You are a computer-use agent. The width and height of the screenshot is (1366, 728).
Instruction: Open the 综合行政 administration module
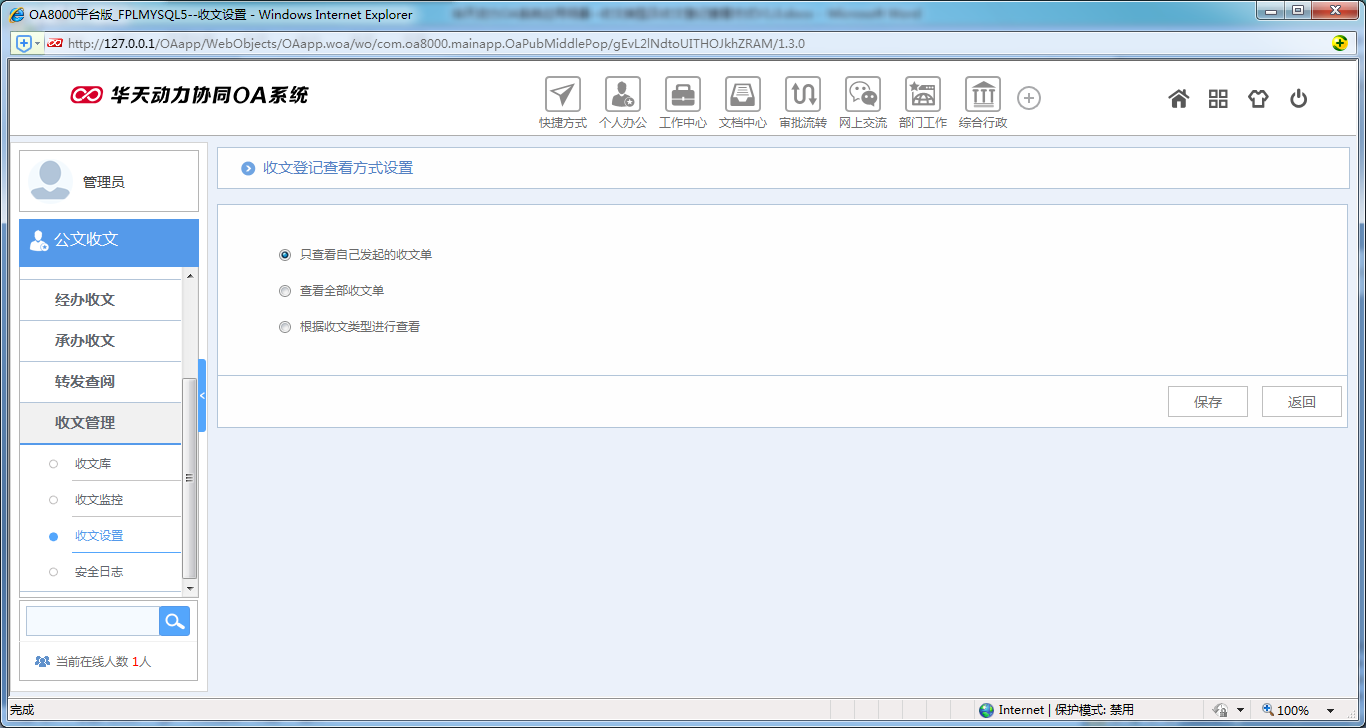(x=982, y=97)
